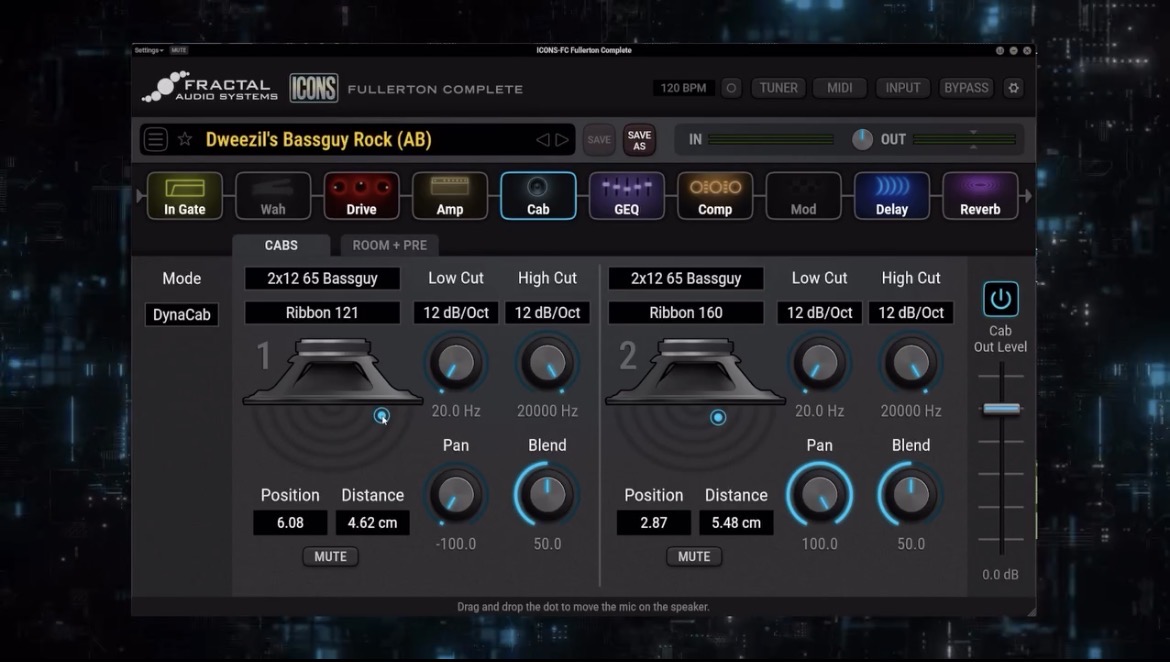Viewport: 1170px width, 662px height.
Task: Select the Mod block
Action: point(804,196)
